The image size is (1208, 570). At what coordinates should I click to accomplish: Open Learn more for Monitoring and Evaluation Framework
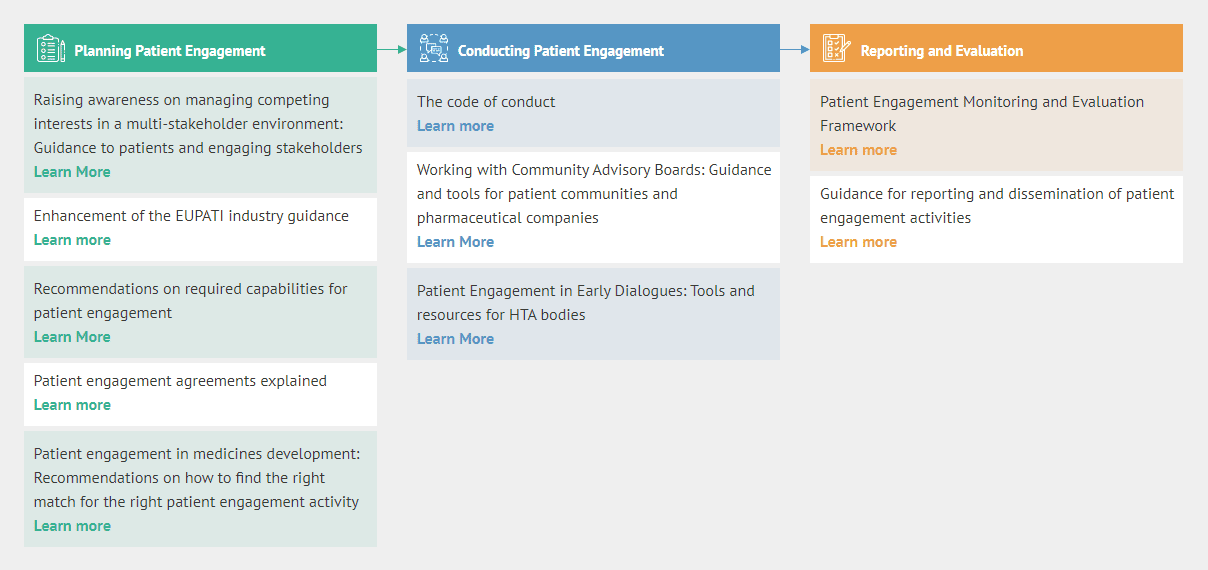pos(858,150)
